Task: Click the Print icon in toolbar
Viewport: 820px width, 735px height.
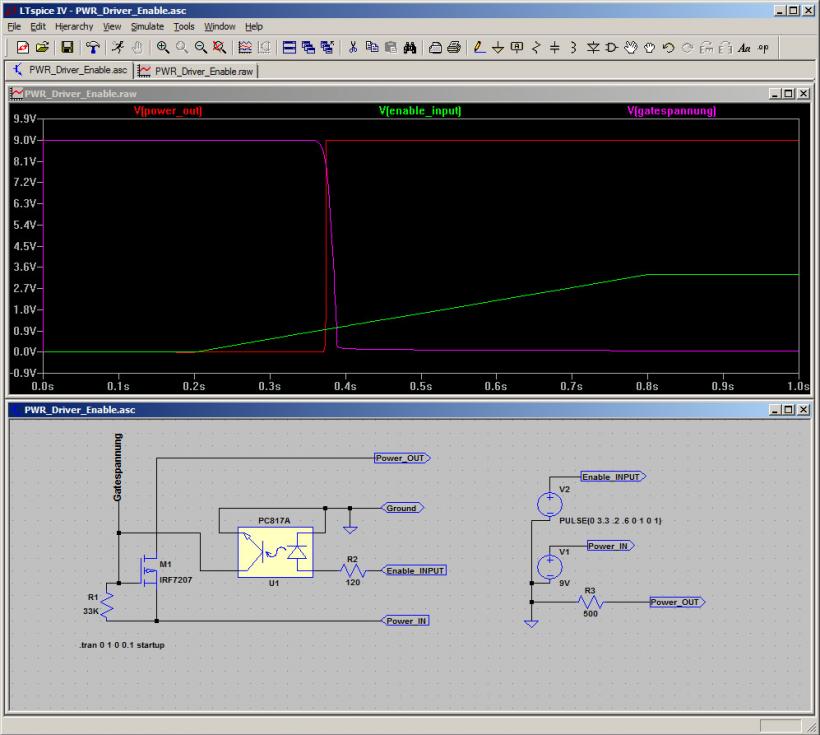Action: [x=453, y=47]
